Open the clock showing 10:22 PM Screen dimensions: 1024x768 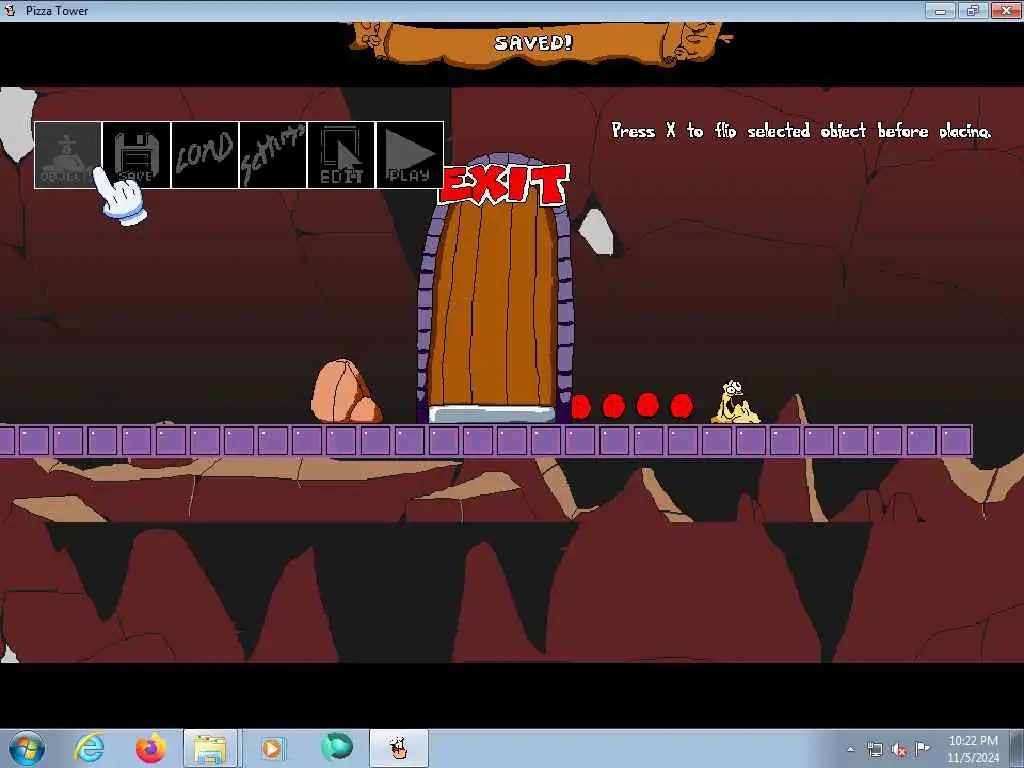click(972, 748)
